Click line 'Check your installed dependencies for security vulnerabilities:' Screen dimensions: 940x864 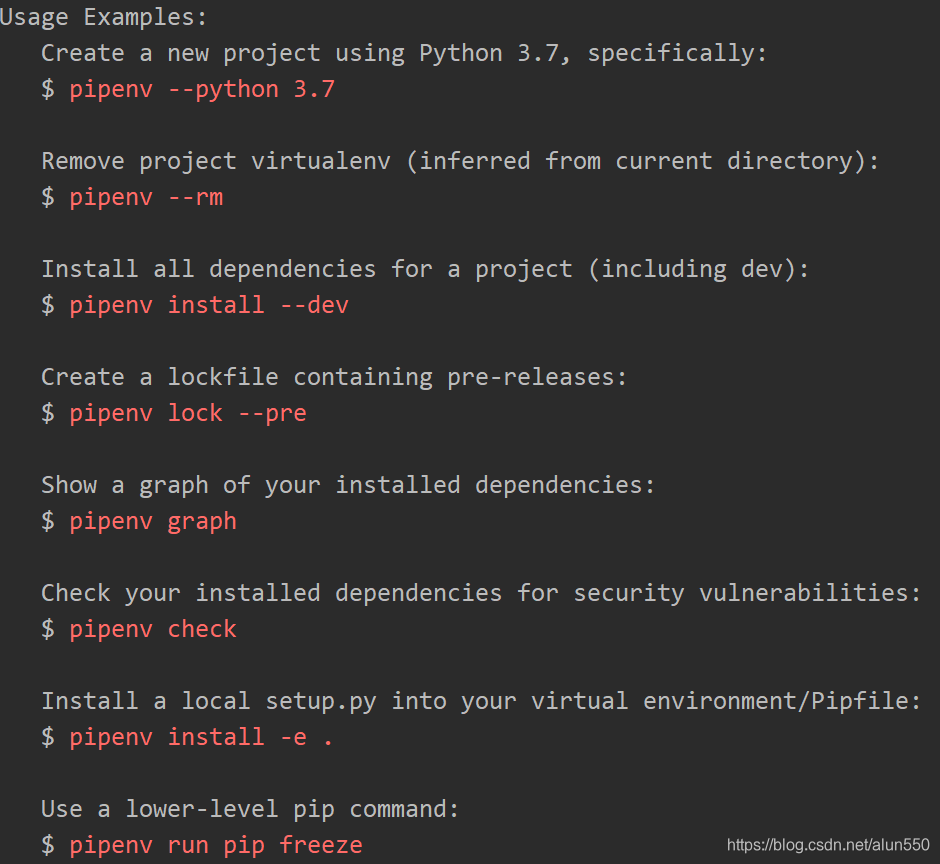tap(481, 593)
